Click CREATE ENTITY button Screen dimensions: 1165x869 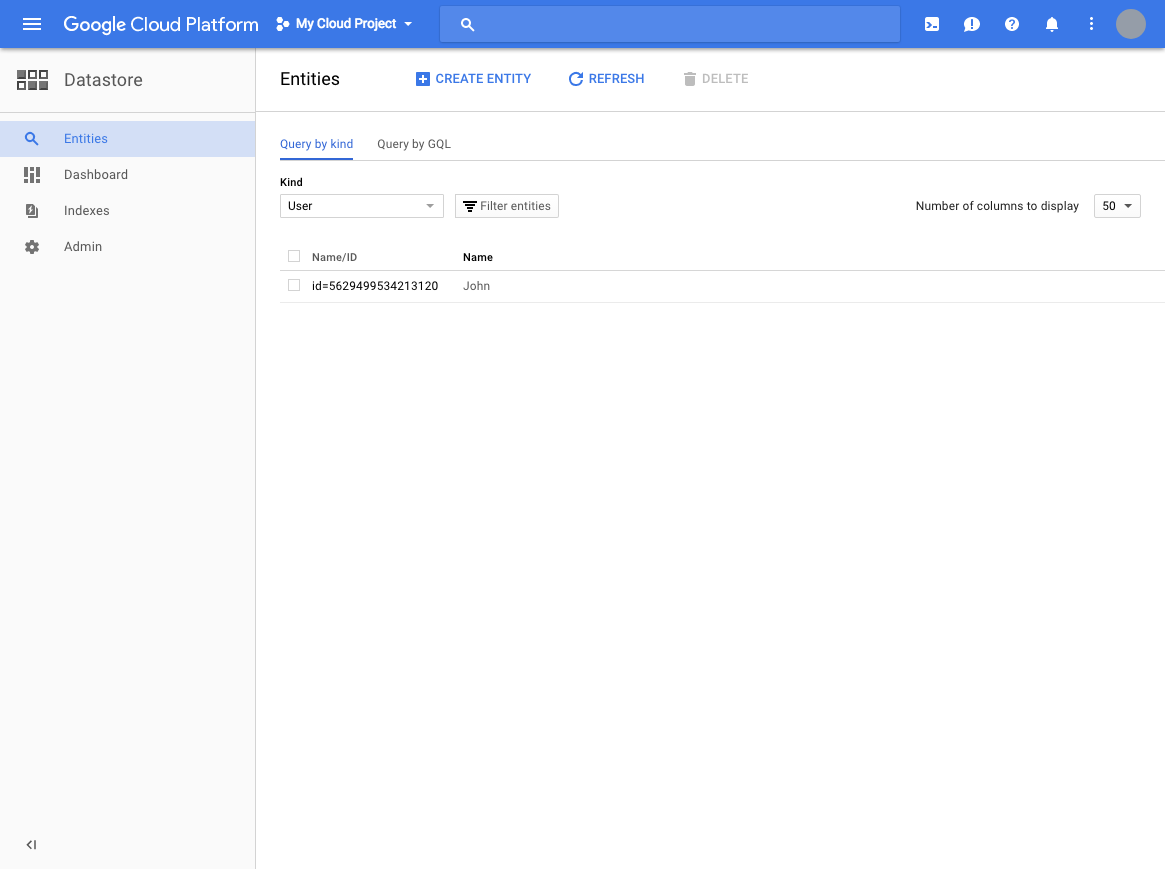pos(473,79)
